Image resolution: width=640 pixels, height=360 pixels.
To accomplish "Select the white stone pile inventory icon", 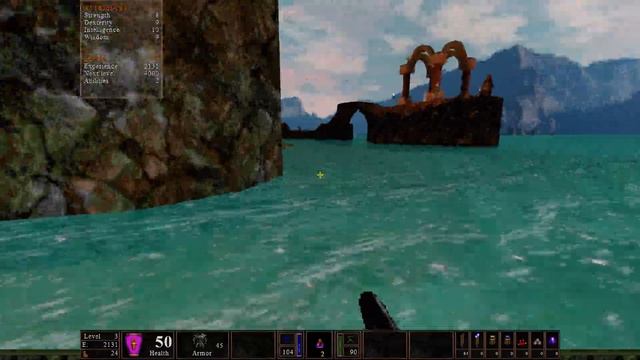I will click(x=537, y=341).
